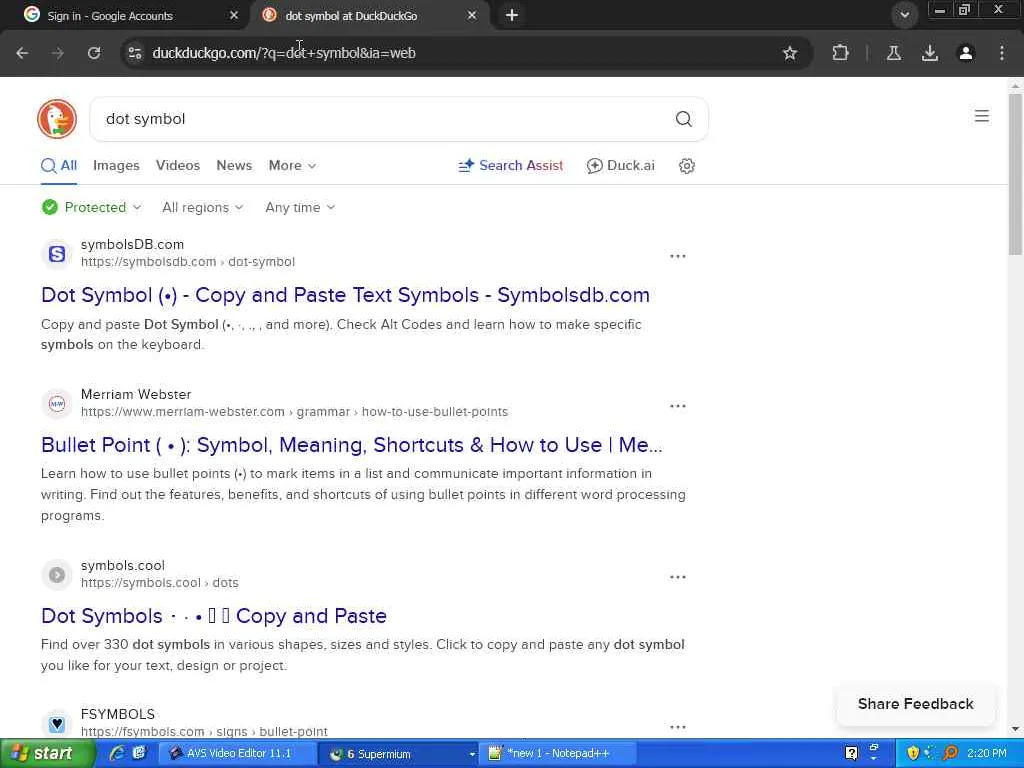This screenshot has height=768, width=1024.
Task: Open the extensions puzzle icon
Action: coord(840,53)
